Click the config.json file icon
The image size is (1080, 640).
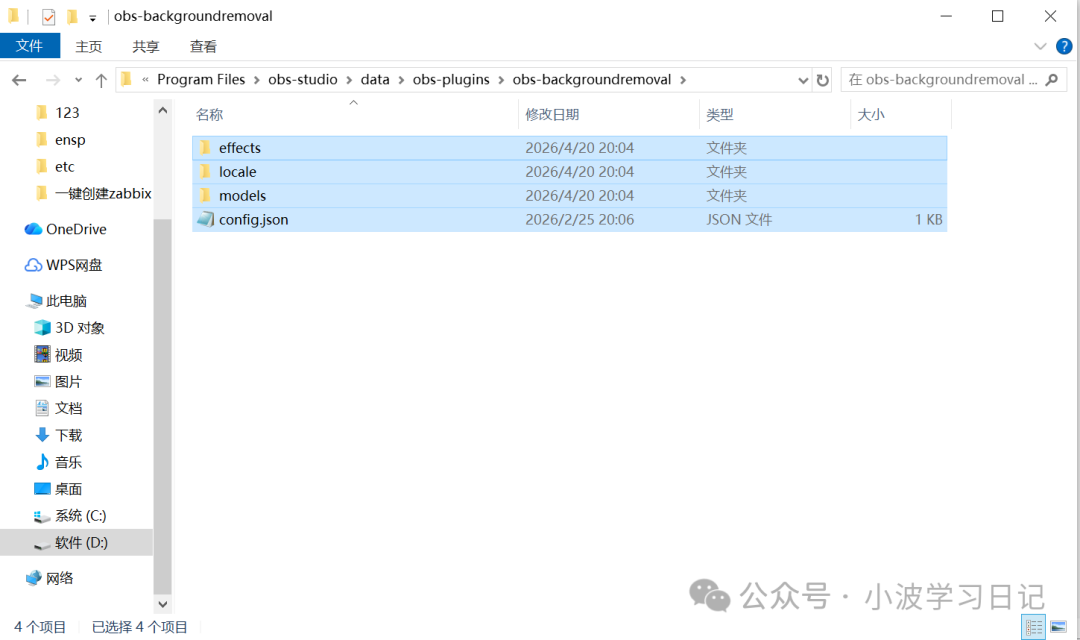(205, 219)
